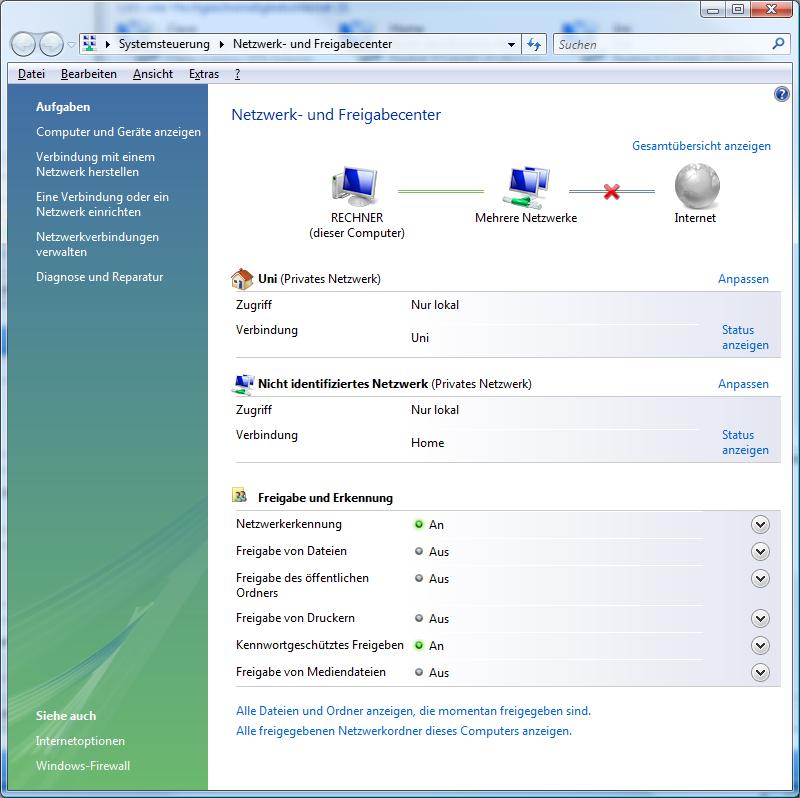Click Systemsteuerung in the breadcrumb

click(x=164, y=44)
